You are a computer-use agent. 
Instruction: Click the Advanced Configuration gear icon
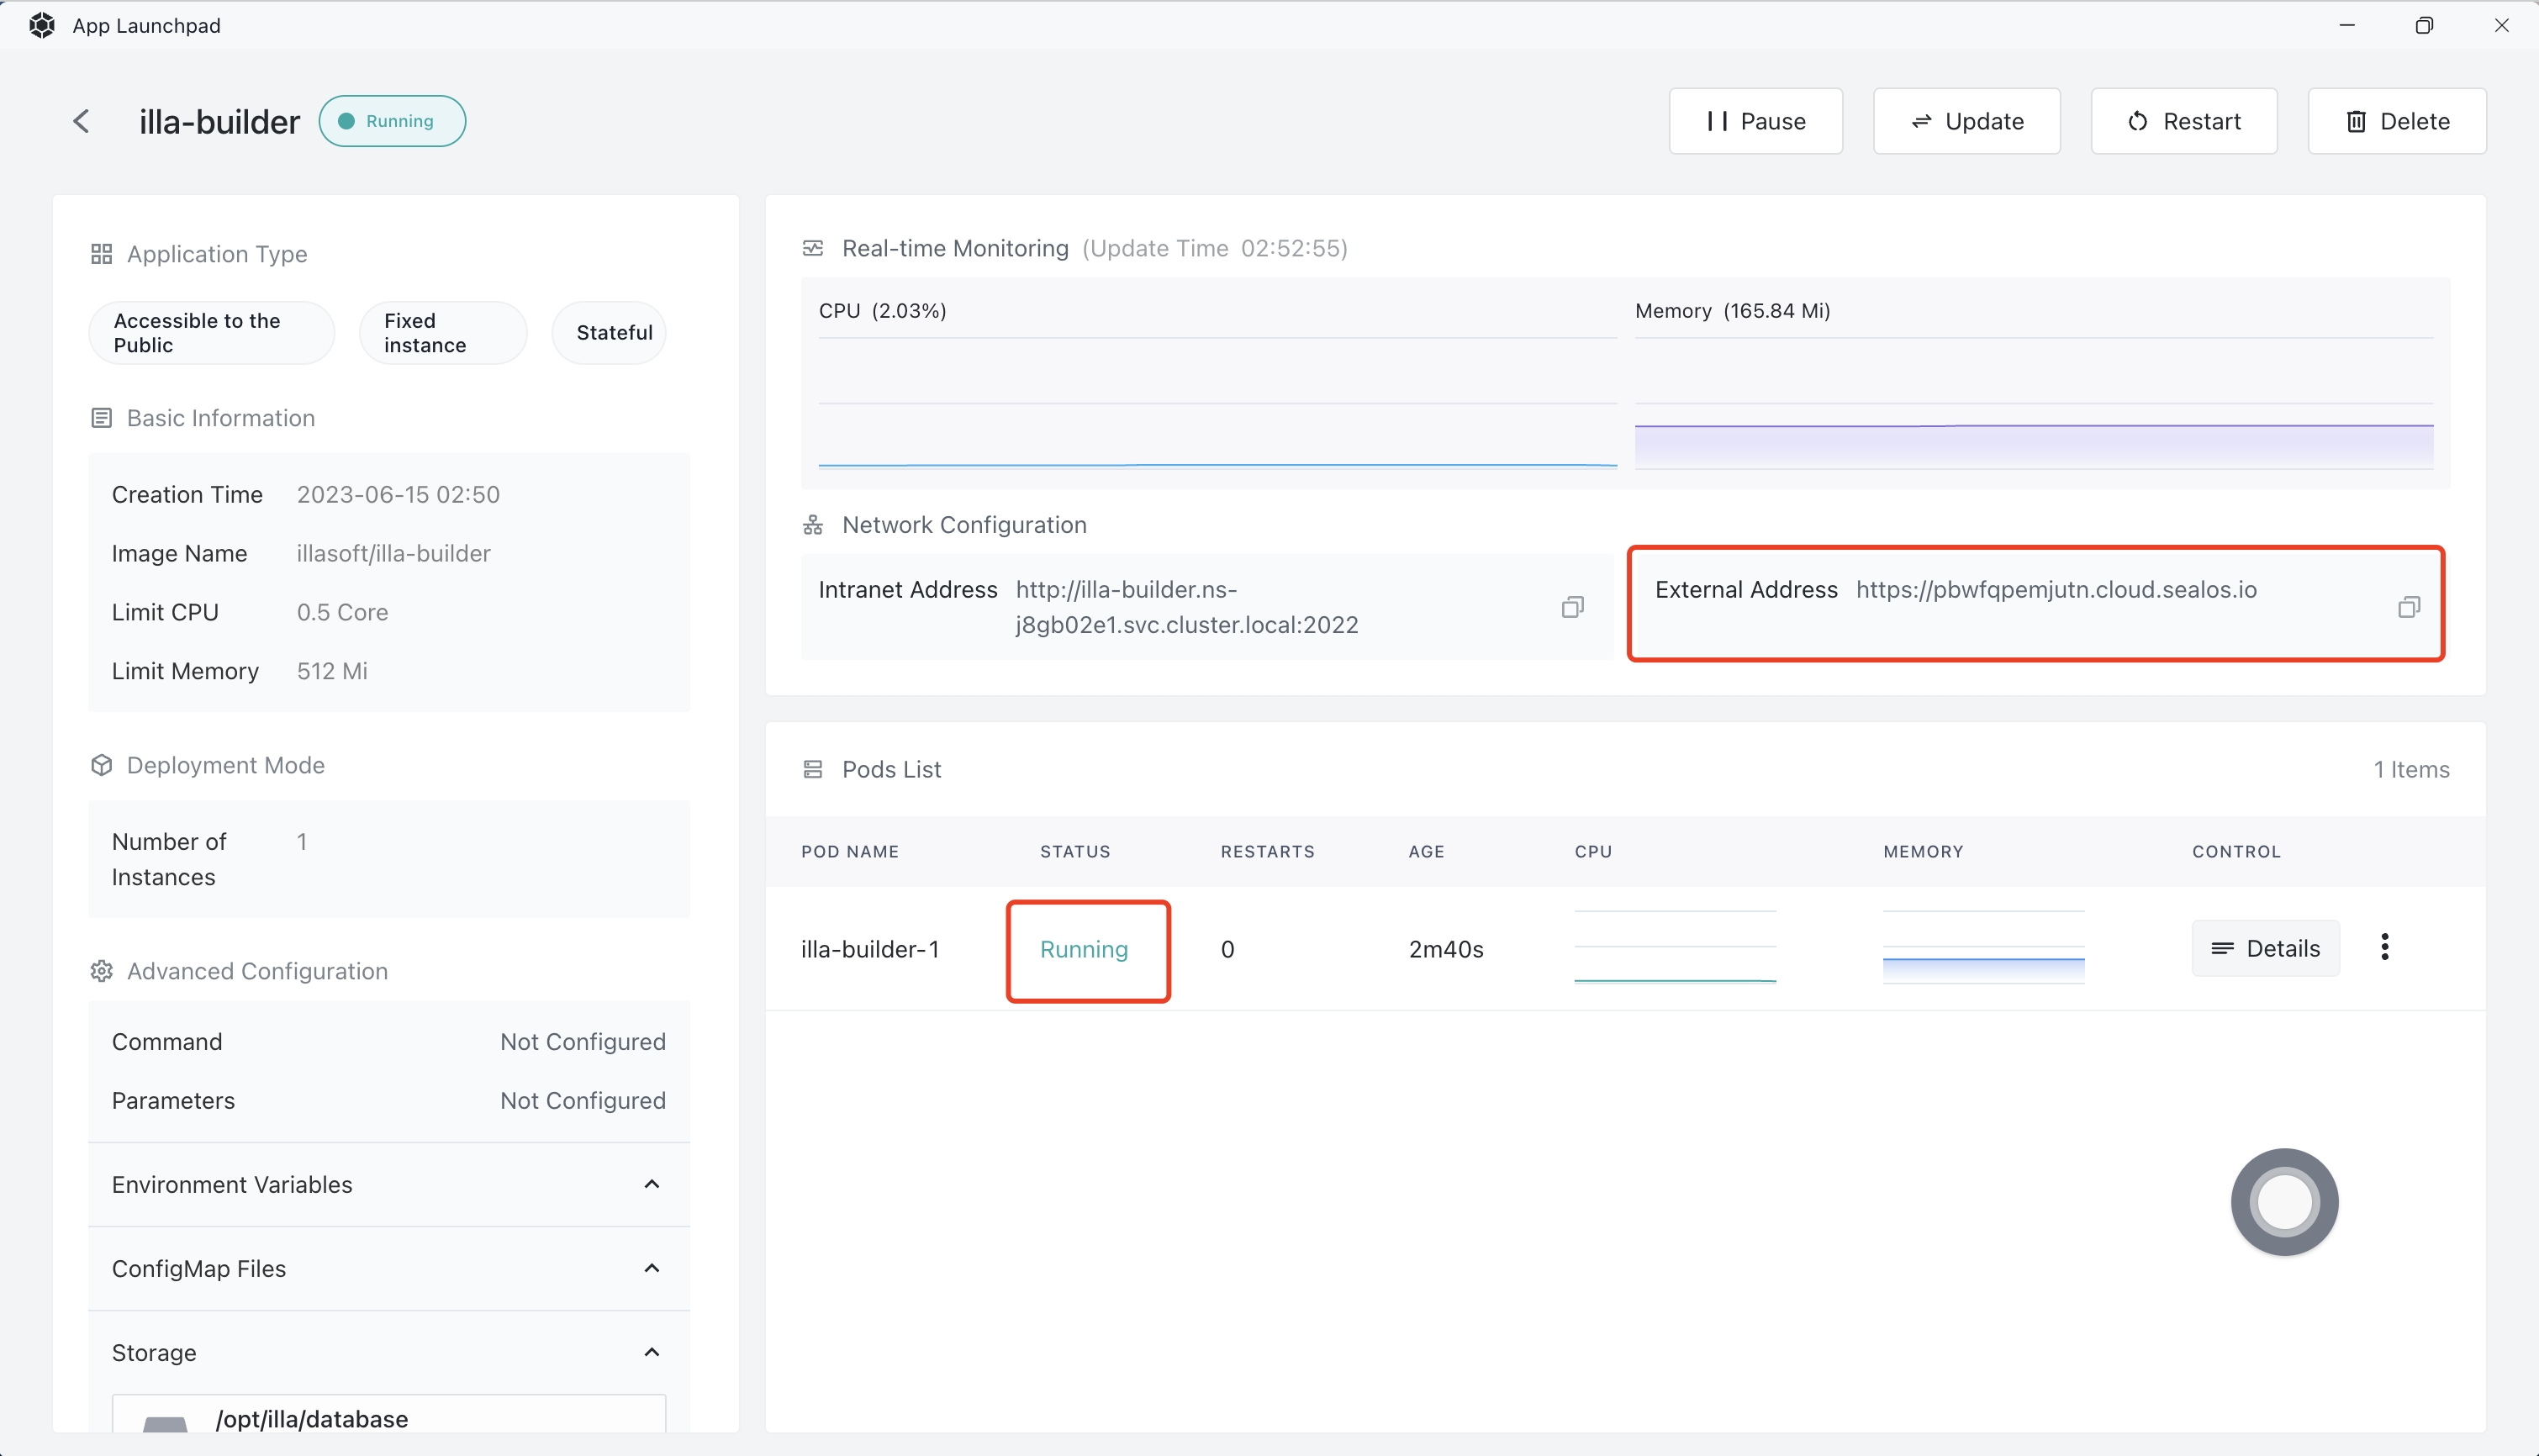pyautogui.click(x=101, y=971)
